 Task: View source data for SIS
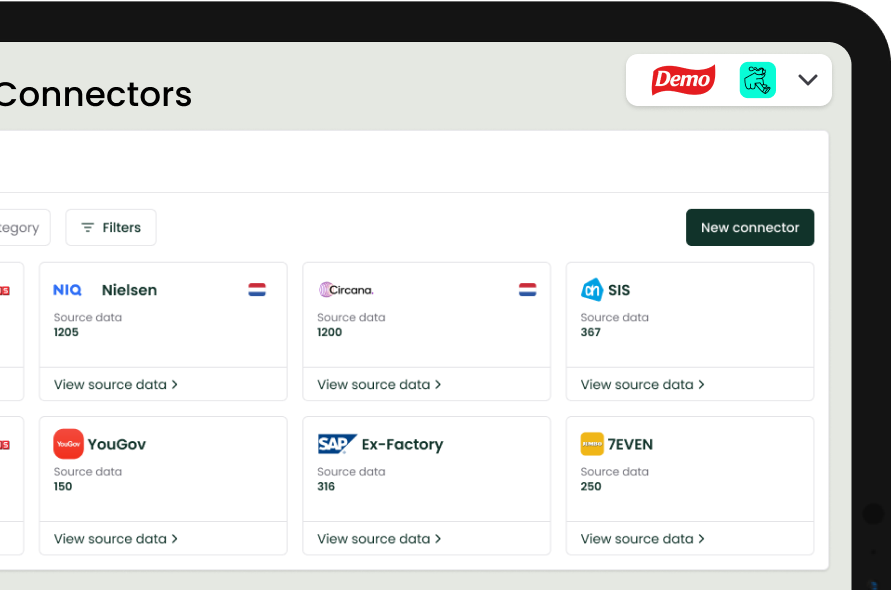(x=642, y=385)
